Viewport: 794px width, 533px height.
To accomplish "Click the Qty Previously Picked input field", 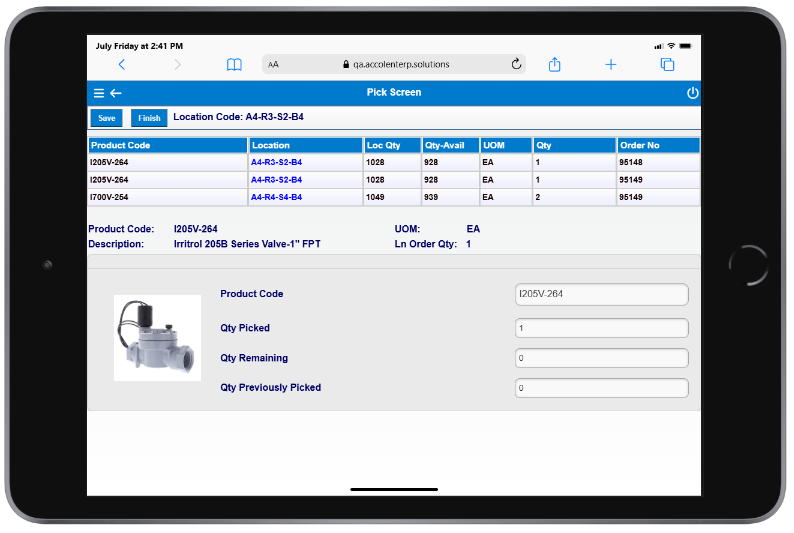I will coord(602,388).
